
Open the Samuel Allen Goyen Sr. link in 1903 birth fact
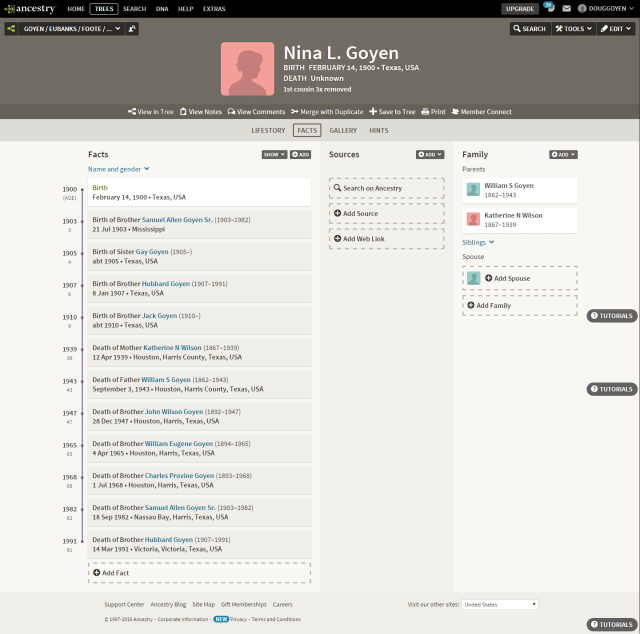177,220
